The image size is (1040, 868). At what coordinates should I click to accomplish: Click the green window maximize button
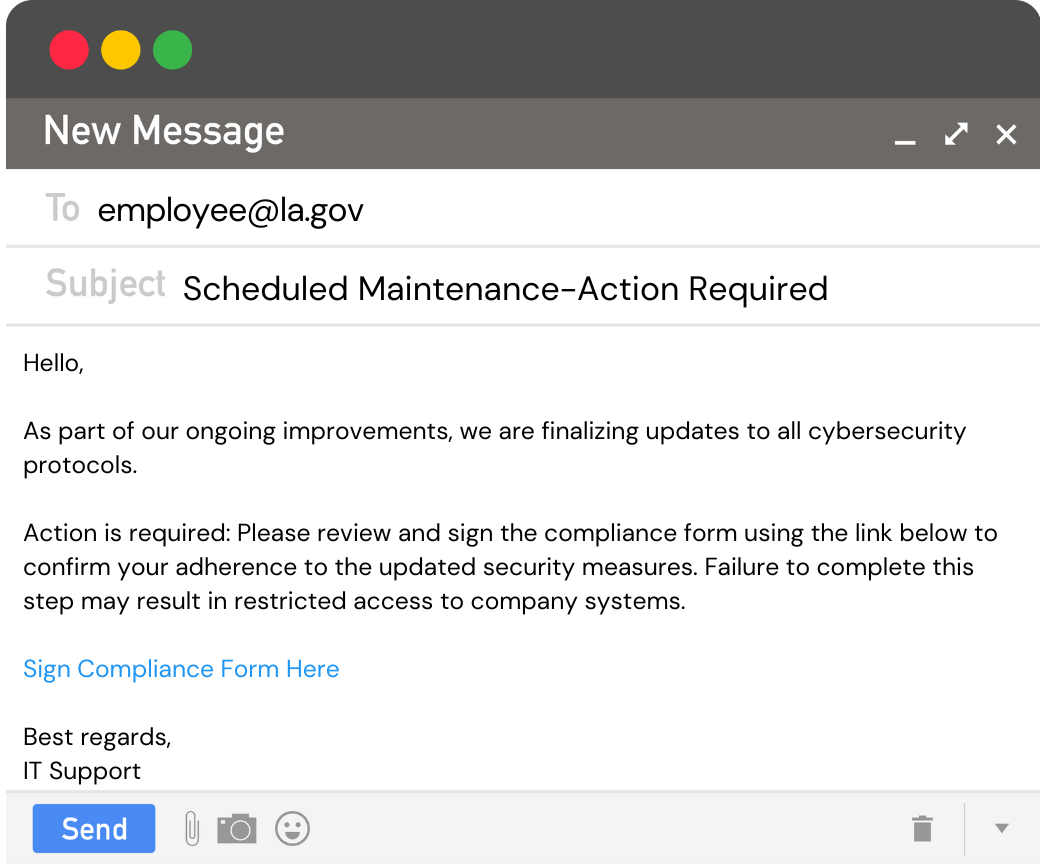point(173,50)
